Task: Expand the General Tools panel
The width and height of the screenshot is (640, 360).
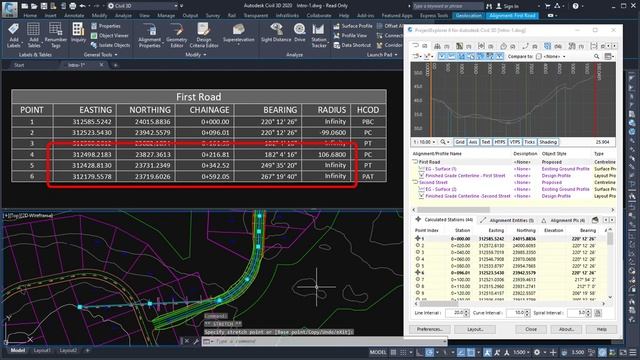Action: coord(100,54)
